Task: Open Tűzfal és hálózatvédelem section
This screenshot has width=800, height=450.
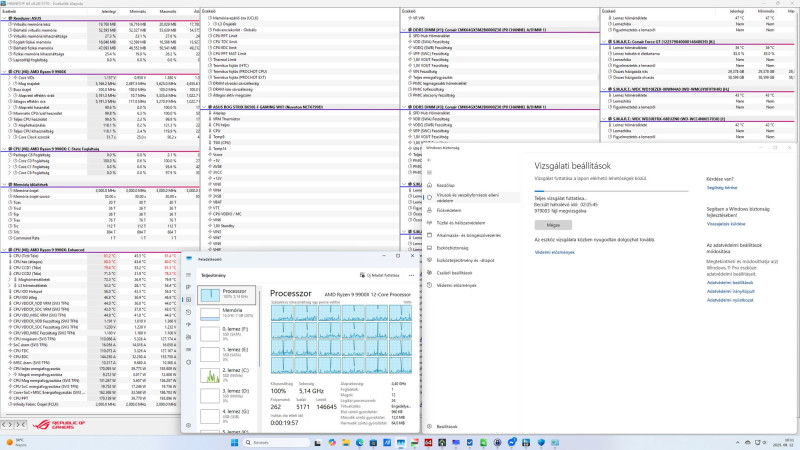Action: [x=461, y=223]
